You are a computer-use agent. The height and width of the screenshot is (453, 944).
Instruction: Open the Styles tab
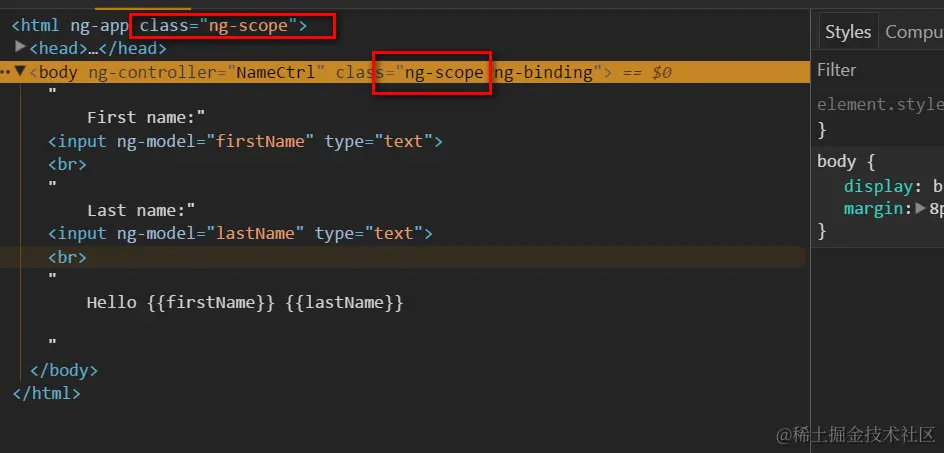pyautogui.click(x=848, y=31)
